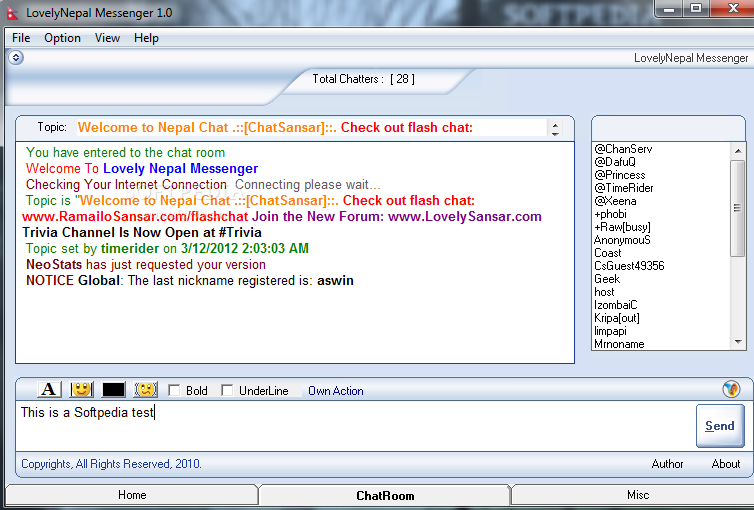Open the Help menu
754x510 pixels.
pos(146,38)
